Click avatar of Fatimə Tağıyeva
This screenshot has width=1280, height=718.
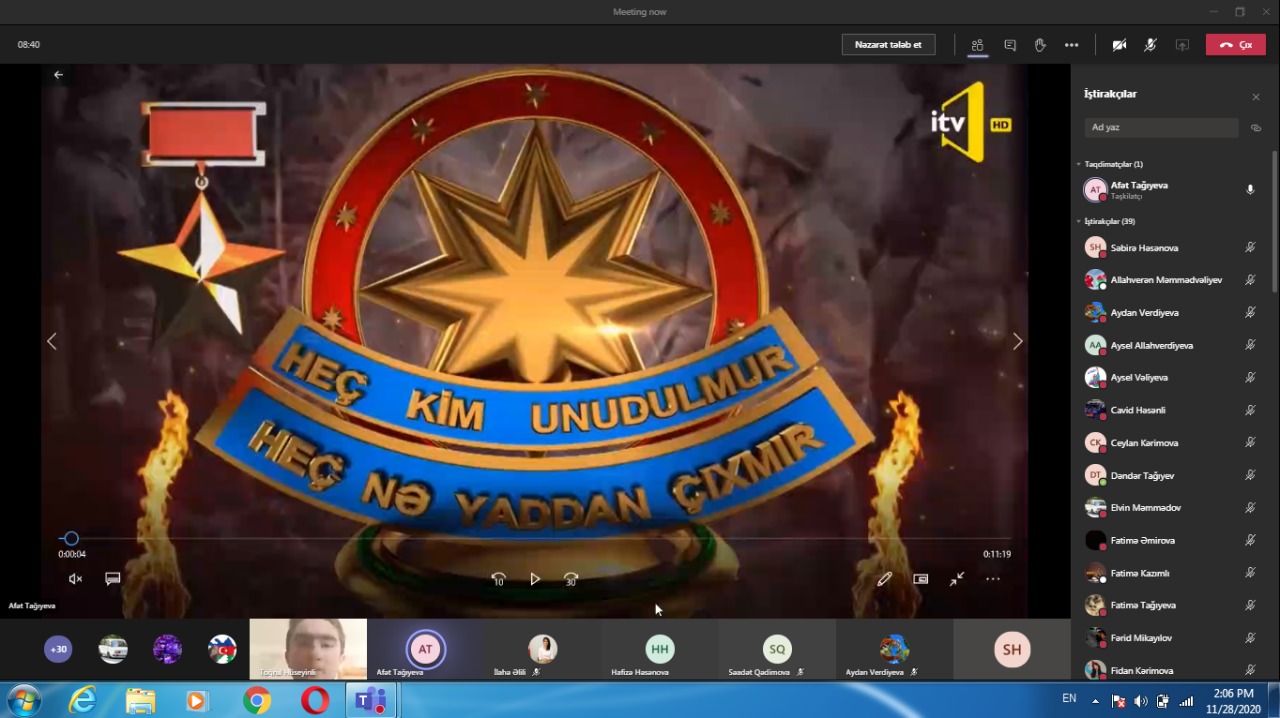(x=1095, y=605)
